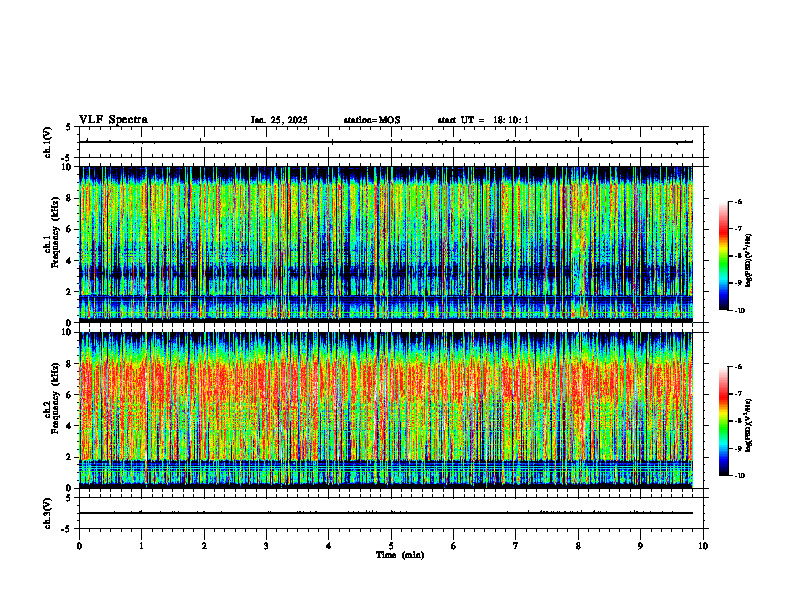Click the "ch.3(V)" axis label of the bottom waveform
Viewport: 792px width, 612px height.
click(47, 513)
